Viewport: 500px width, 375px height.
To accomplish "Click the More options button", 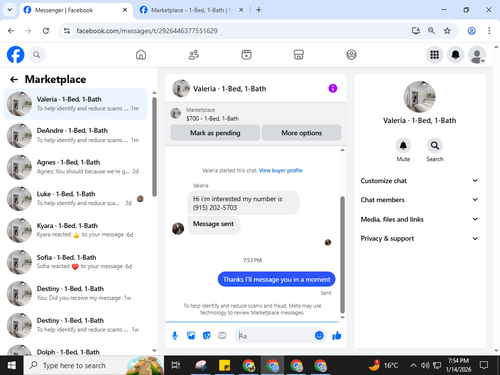I will tap(302, 133).
